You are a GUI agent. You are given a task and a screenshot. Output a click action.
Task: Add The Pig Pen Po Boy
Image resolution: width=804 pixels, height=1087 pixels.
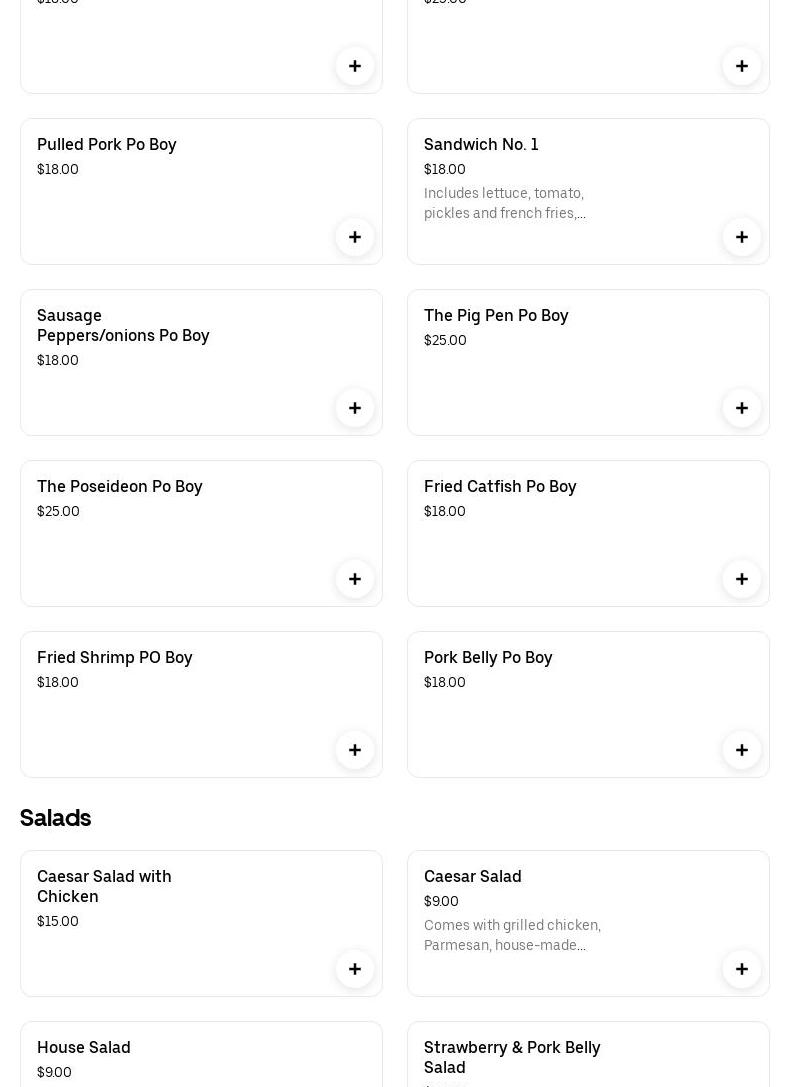[x=742, y=408]
